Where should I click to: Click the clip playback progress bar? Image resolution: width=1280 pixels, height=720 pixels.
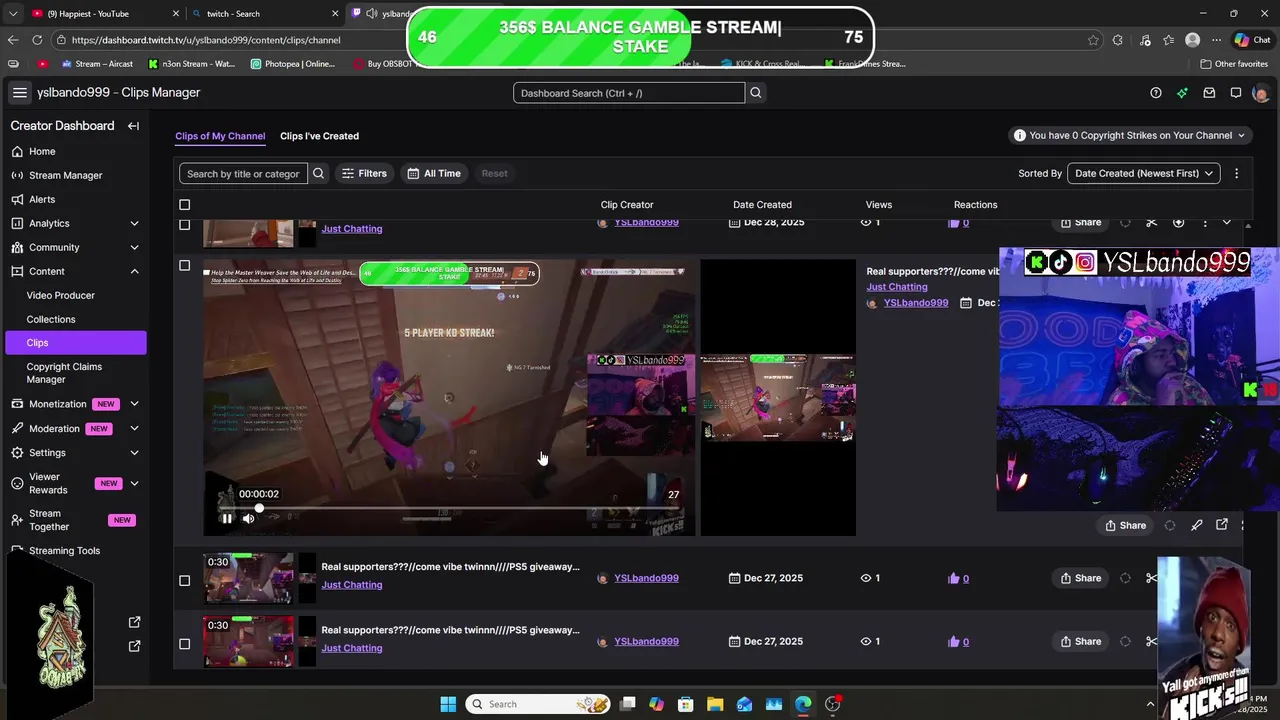point(449,508)
